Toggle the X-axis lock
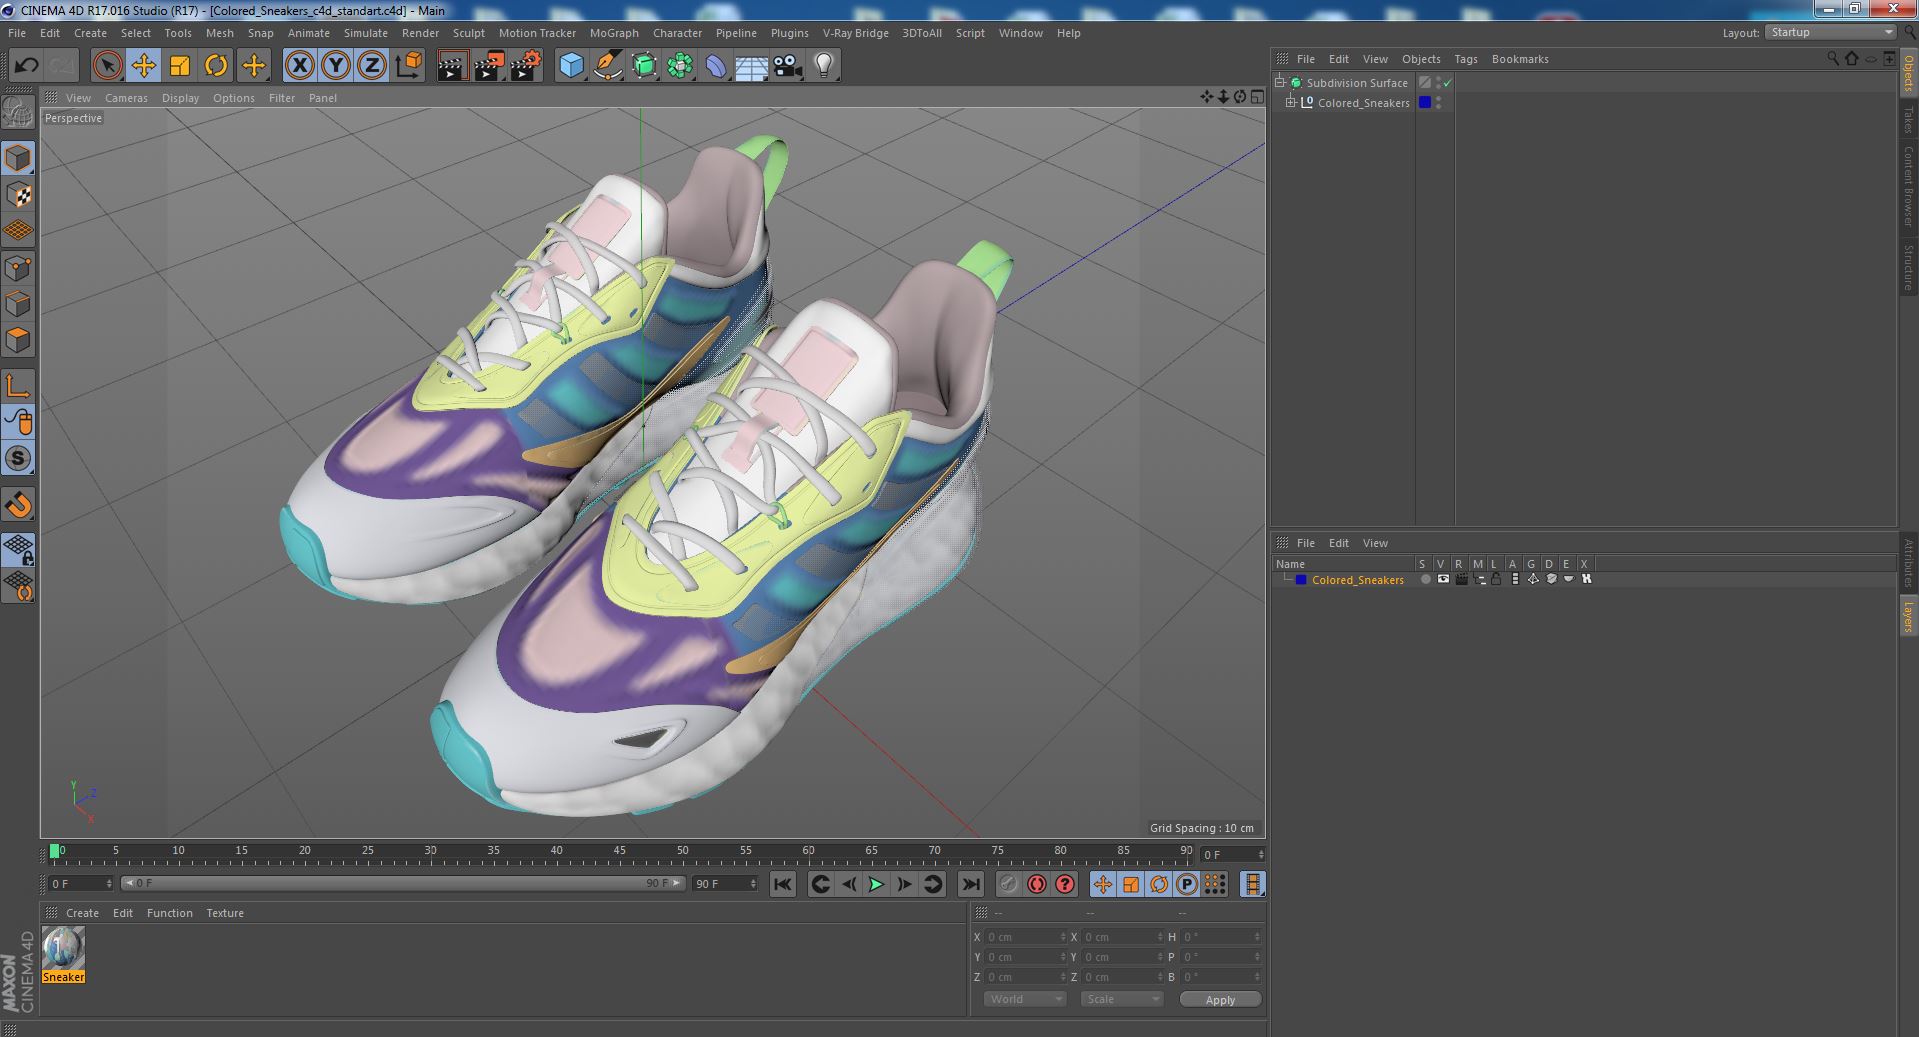Image resolution: width=1919 pixels, height=1037 pixels. pos(299,66)
